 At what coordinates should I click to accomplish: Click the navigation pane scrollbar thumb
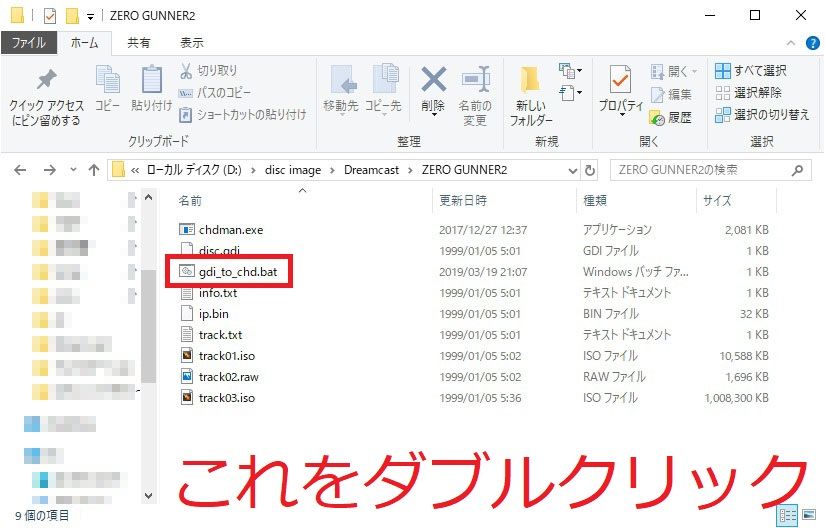pyautogui.click(x=148, y=327)
